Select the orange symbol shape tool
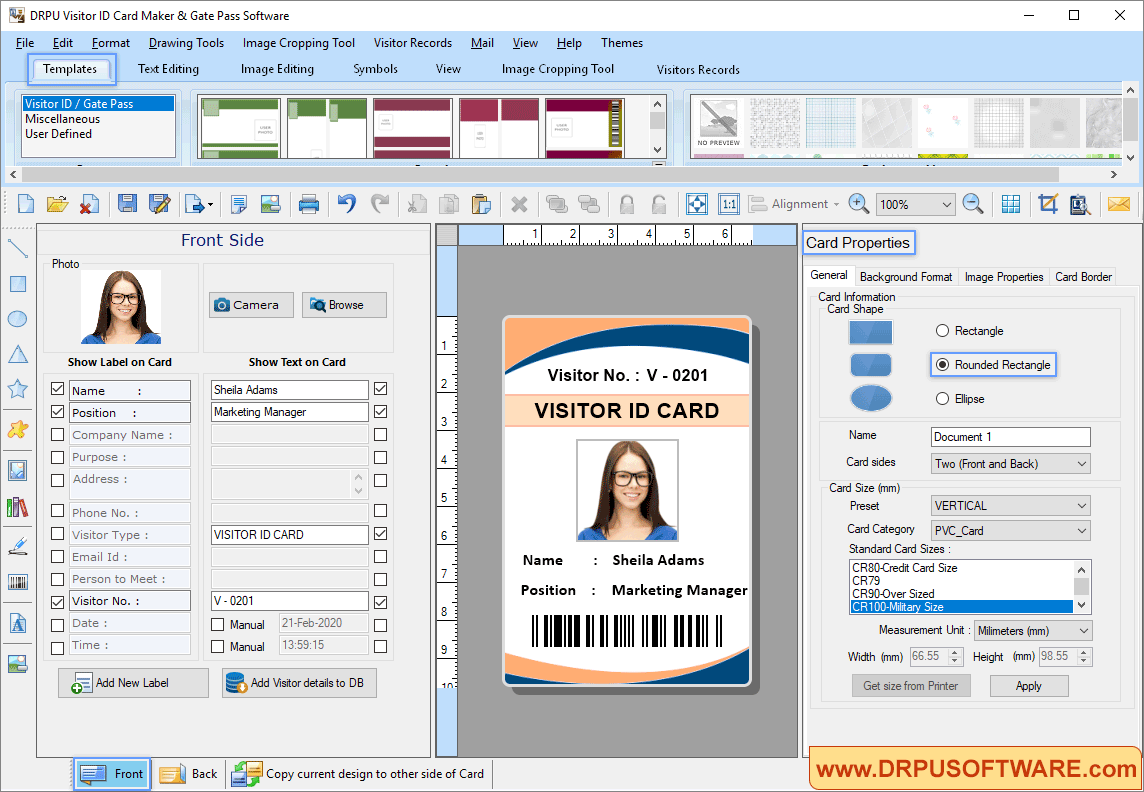The image size is (1144, 792). coord(18,430)
